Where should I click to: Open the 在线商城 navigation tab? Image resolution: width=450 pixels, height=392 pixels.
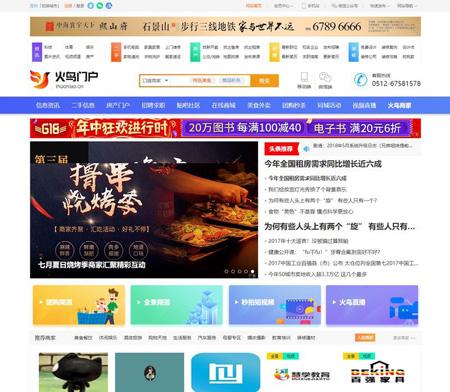click(224, 105)
